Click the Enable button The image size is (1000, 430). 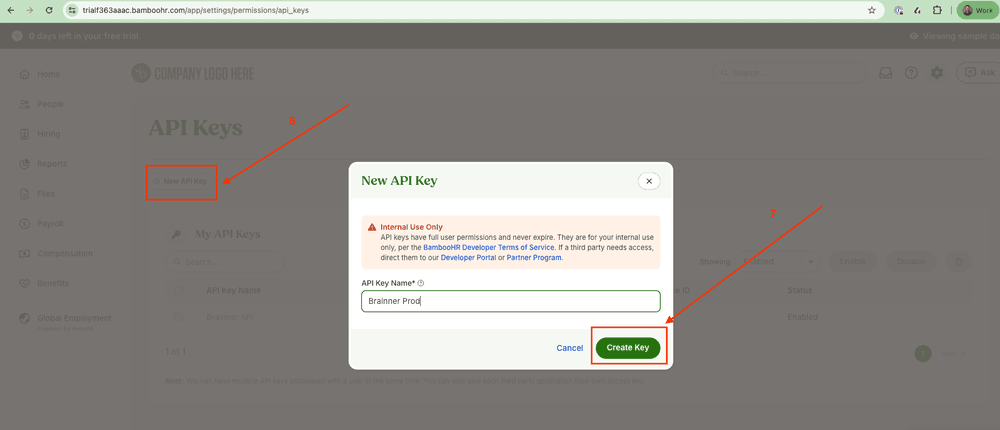click(853, 262)
